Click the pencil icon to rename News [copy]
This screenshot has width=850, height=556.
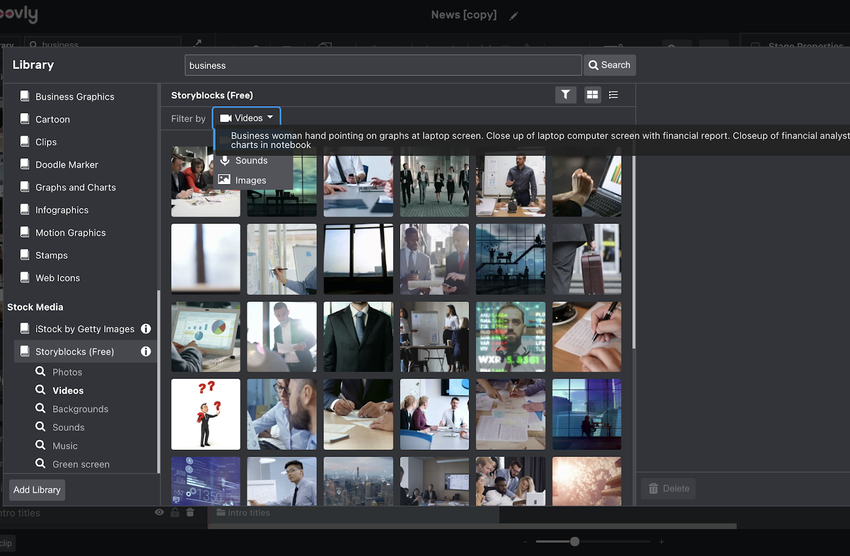(x=513, y=16)
